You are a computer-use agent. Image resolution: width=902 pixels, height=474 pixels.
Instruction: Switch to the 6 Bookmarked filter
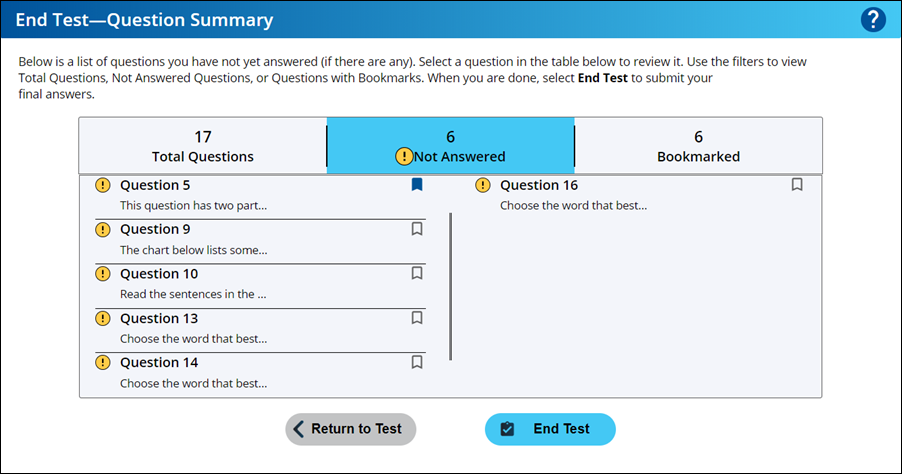click(x=698, y=146)
